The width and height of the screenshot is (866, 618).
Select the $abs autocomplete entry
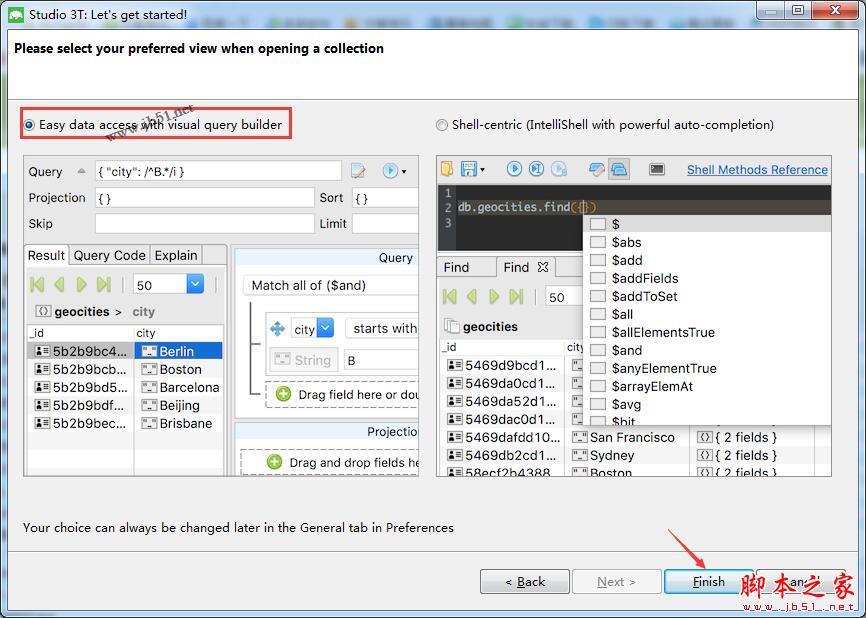click(x=707, y=242)
